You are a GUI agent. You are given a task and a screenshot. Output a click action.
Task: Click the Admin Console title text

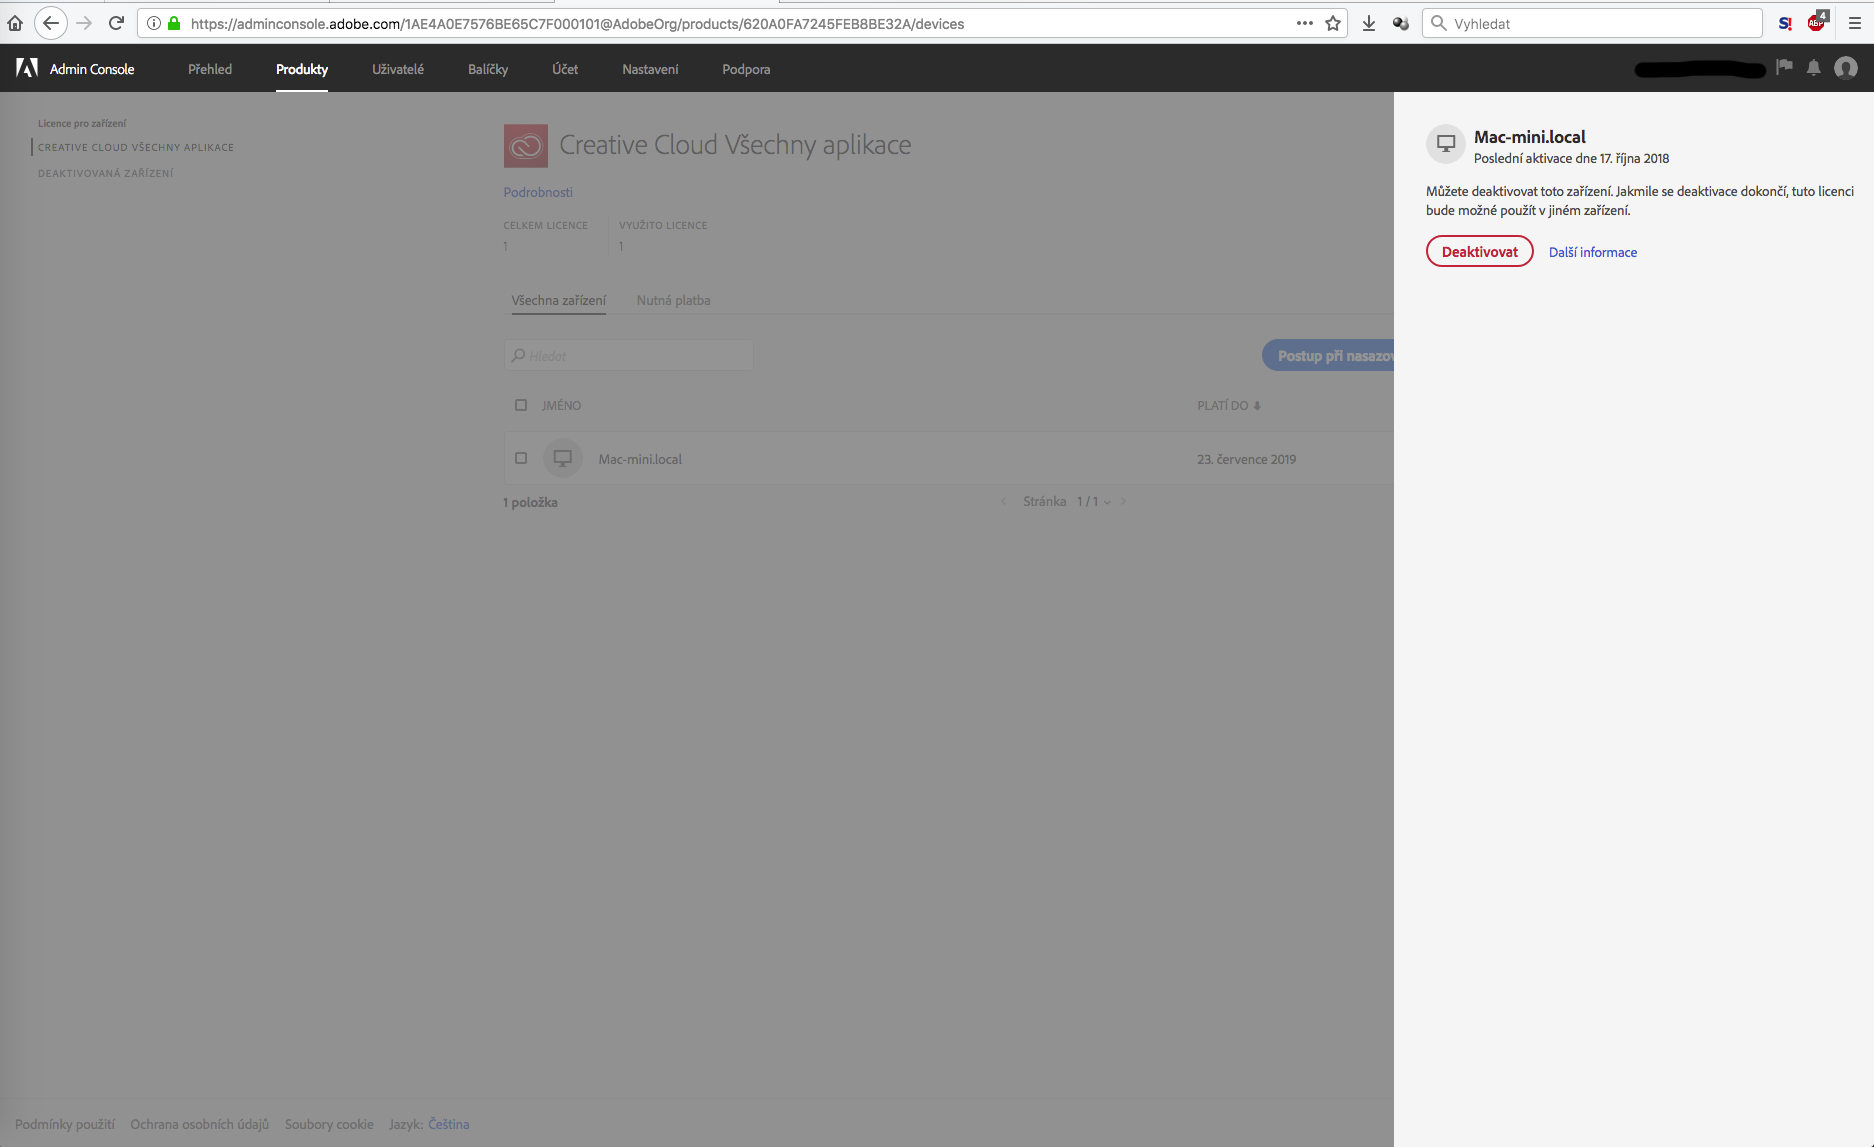92,69
